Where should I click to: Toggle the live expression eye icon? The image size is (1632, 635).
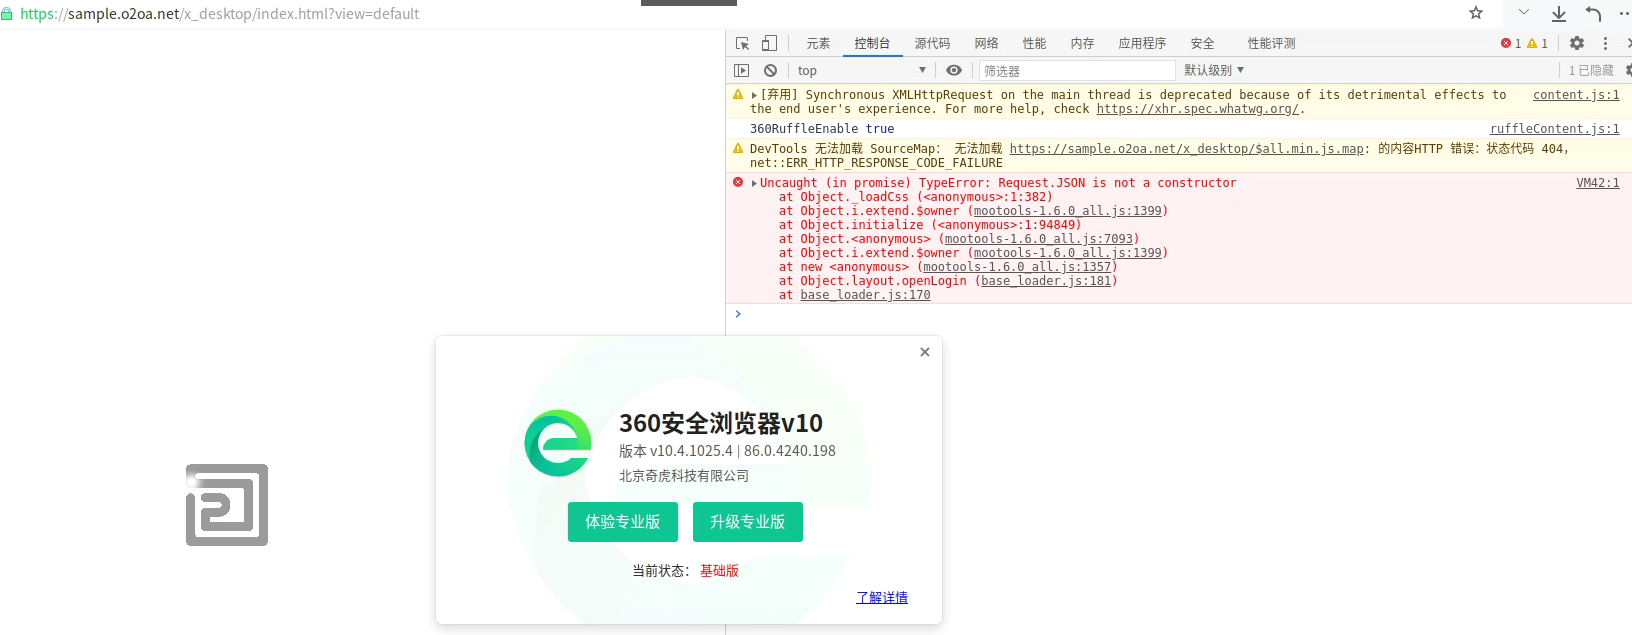coord(954,70)
